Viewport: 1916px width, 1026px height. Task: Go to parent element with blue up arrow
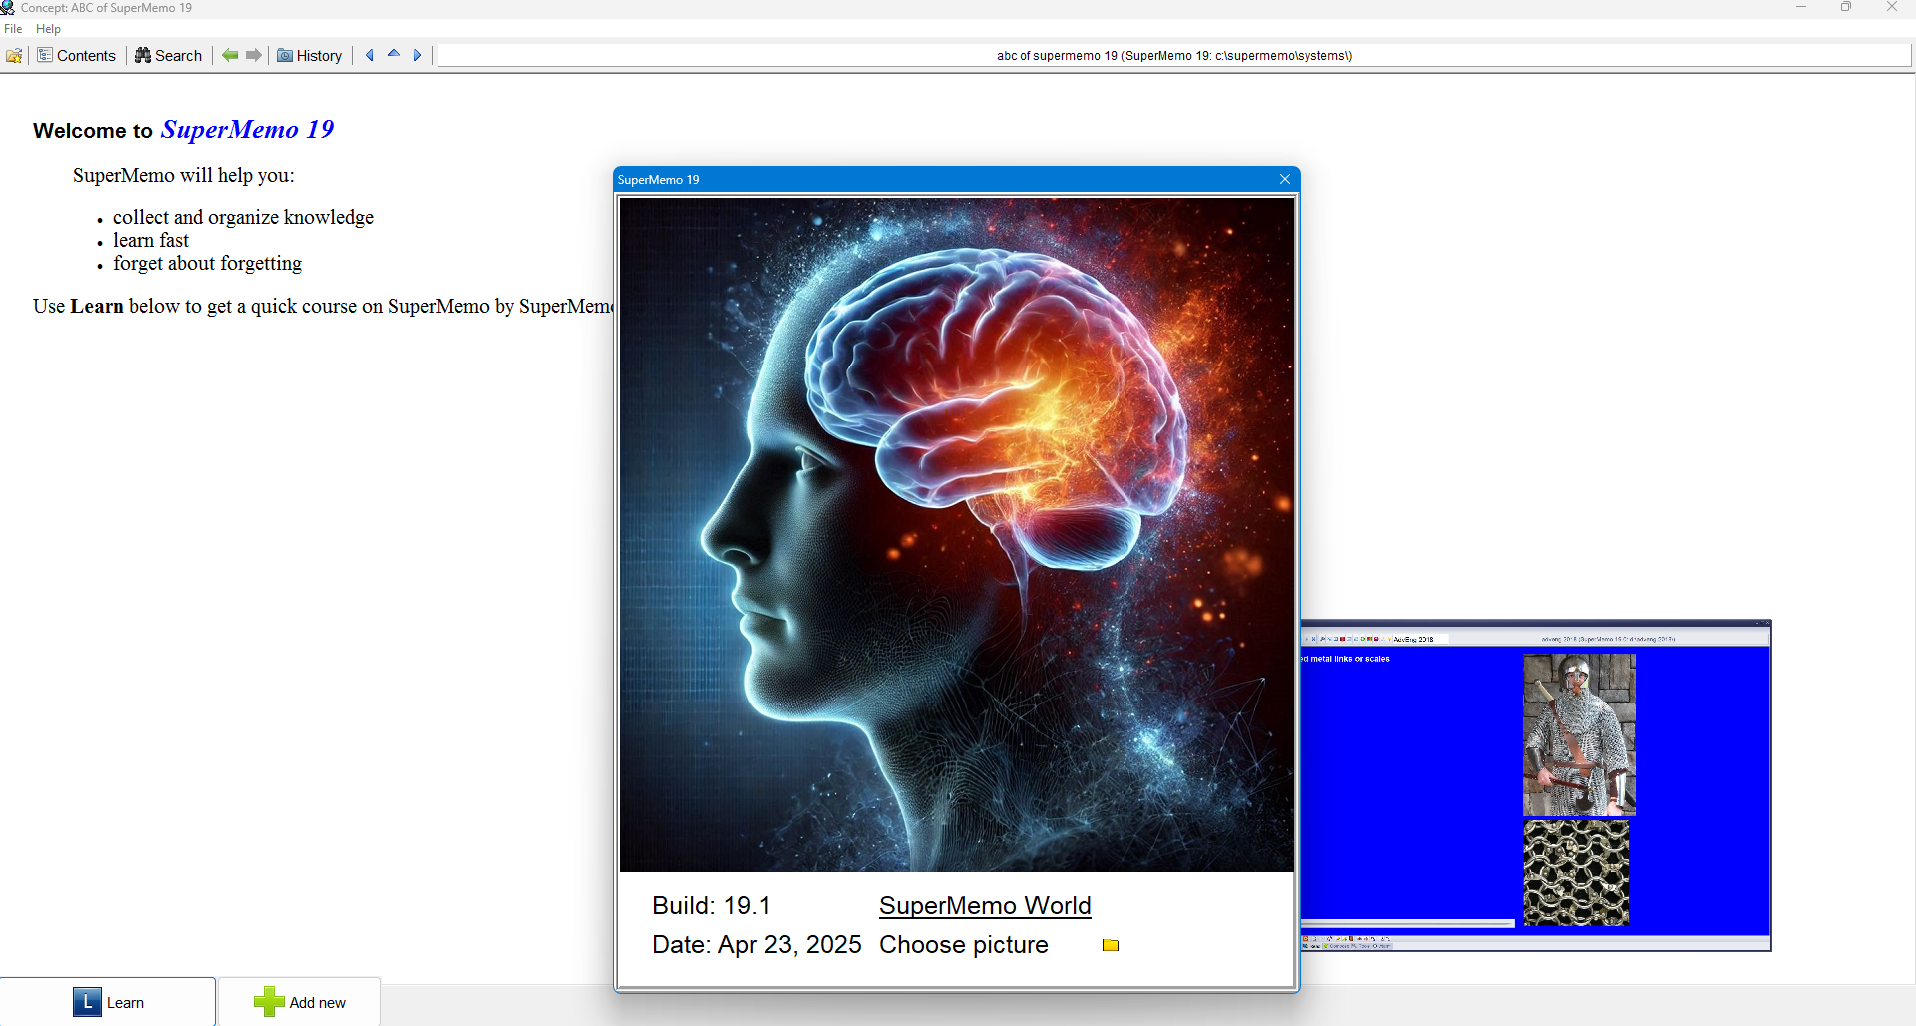tap(394, 54)
